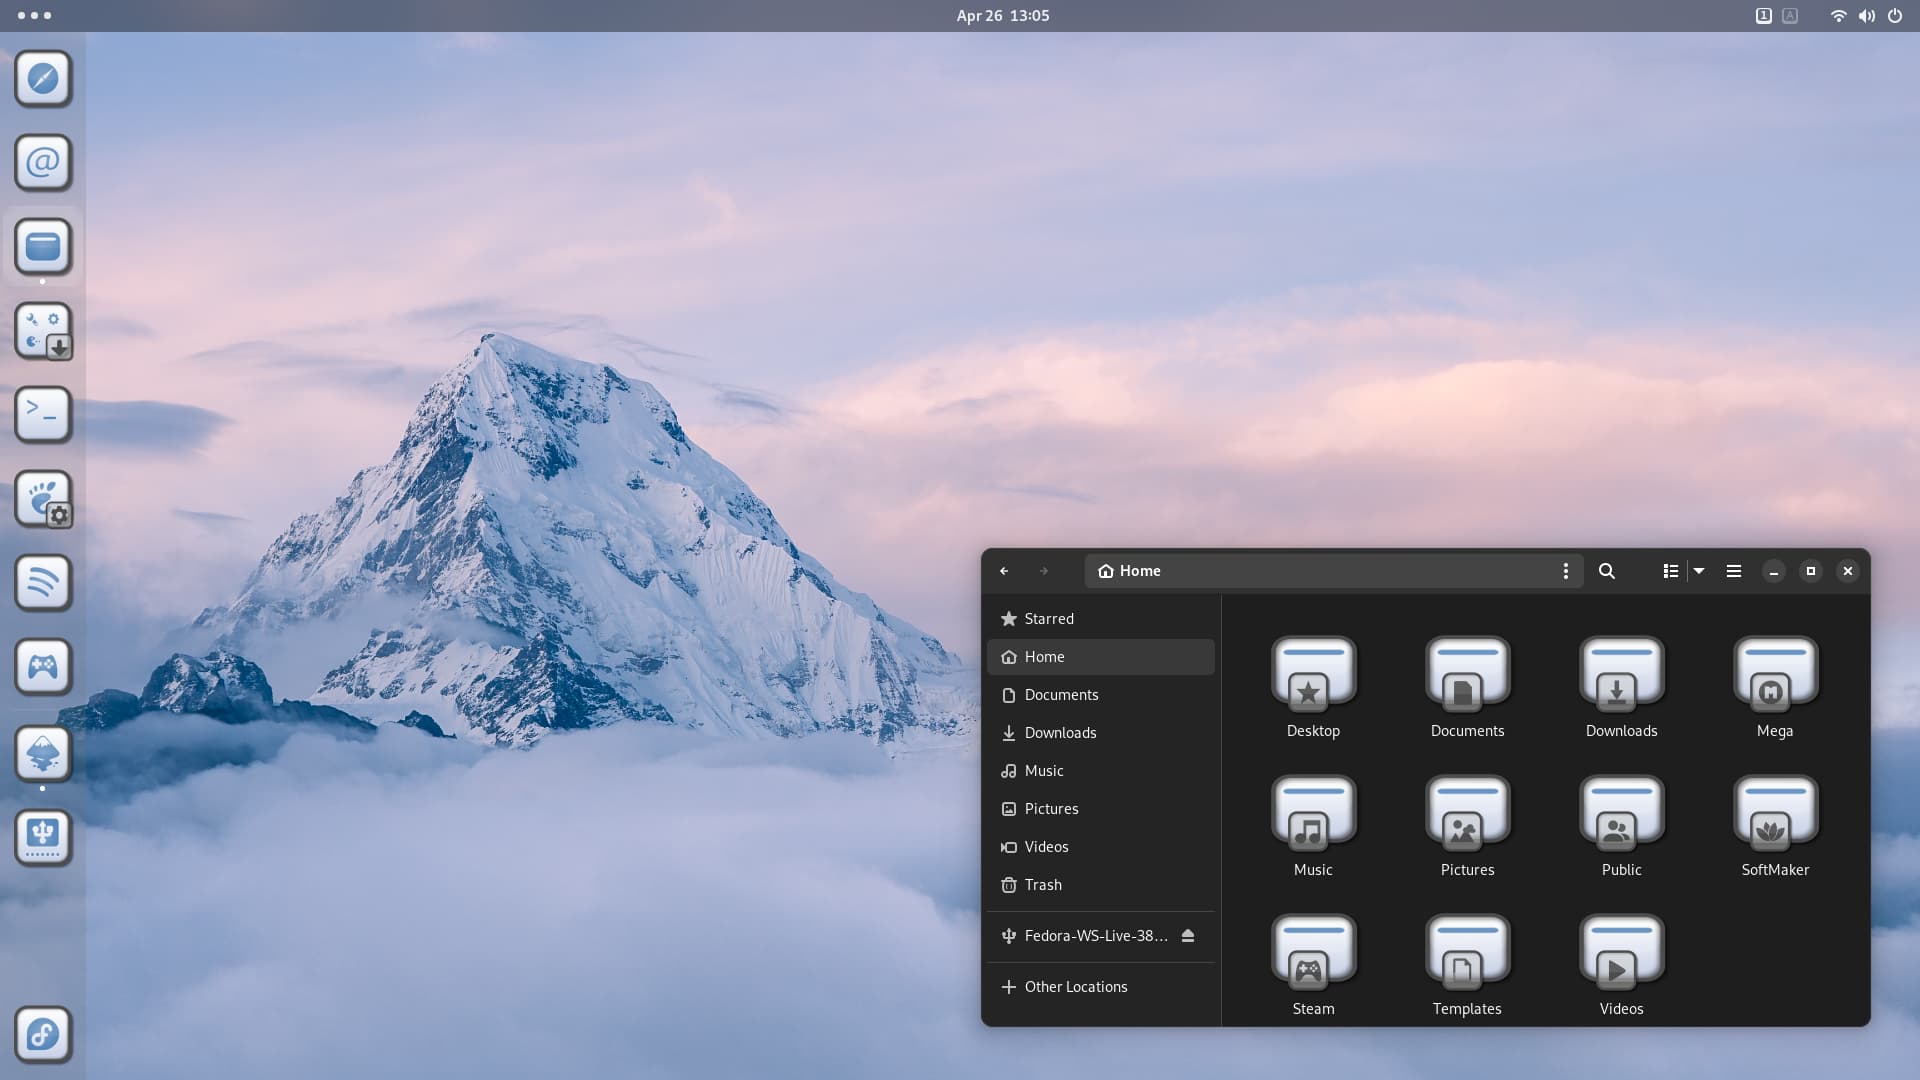Select Starred in the sidebar
1920x1080 pixels.
tap(1048, 619)
